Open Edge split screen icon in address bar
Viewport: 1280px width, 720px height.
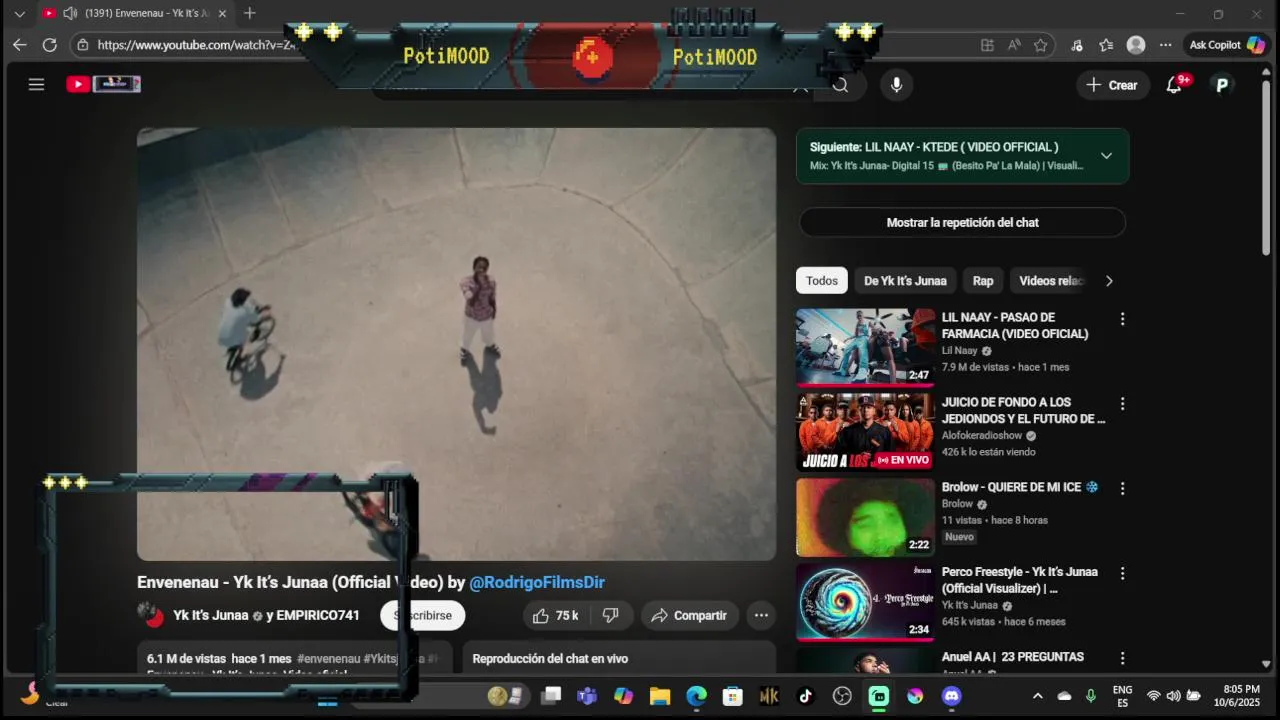(987, 45)
